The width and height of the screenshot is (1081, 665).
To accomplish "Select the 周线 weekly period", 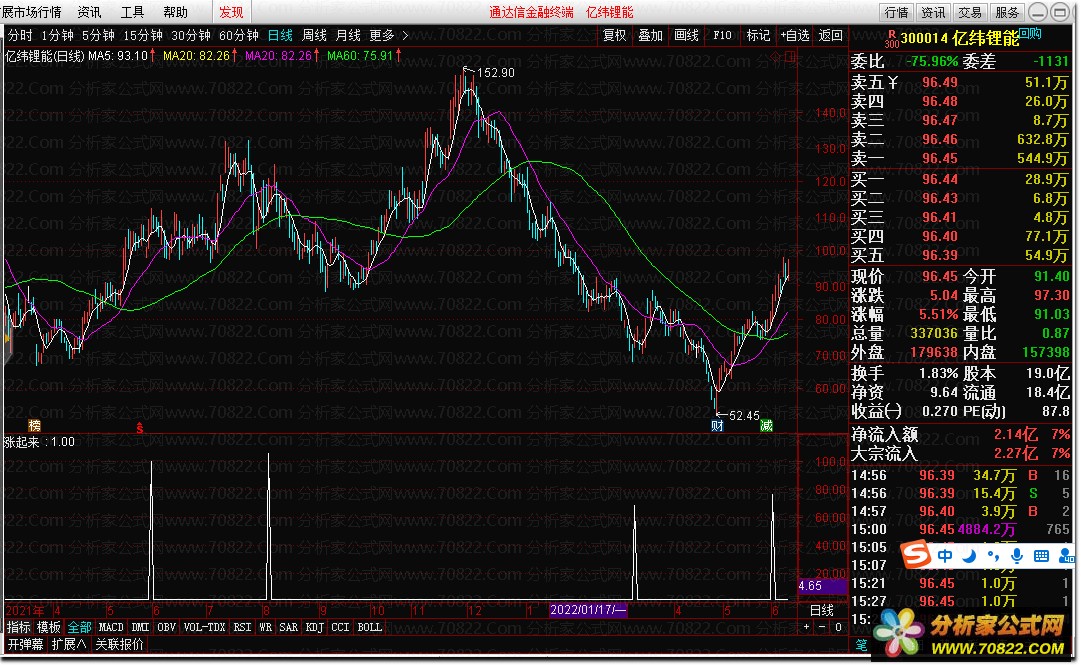I will point(314,35).
